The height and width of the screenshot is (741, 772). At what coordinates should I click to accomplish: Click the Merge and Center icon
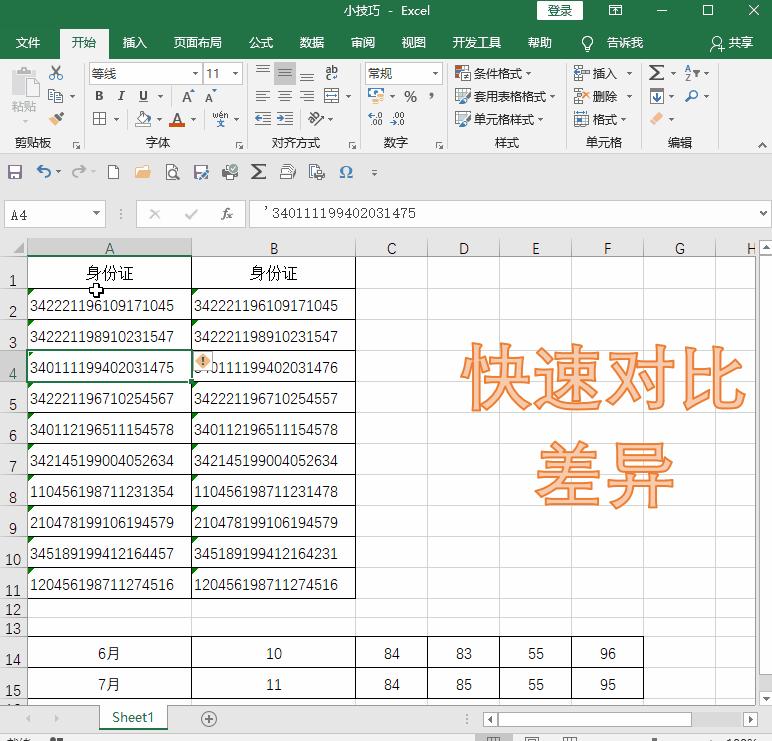tap(331, 96)
